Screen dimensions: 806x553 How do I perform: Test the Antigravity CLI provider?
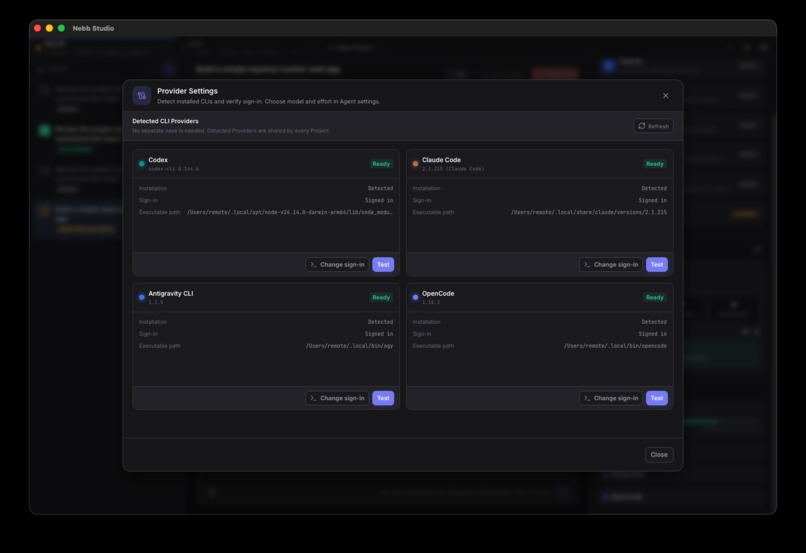tap(383, 398)
